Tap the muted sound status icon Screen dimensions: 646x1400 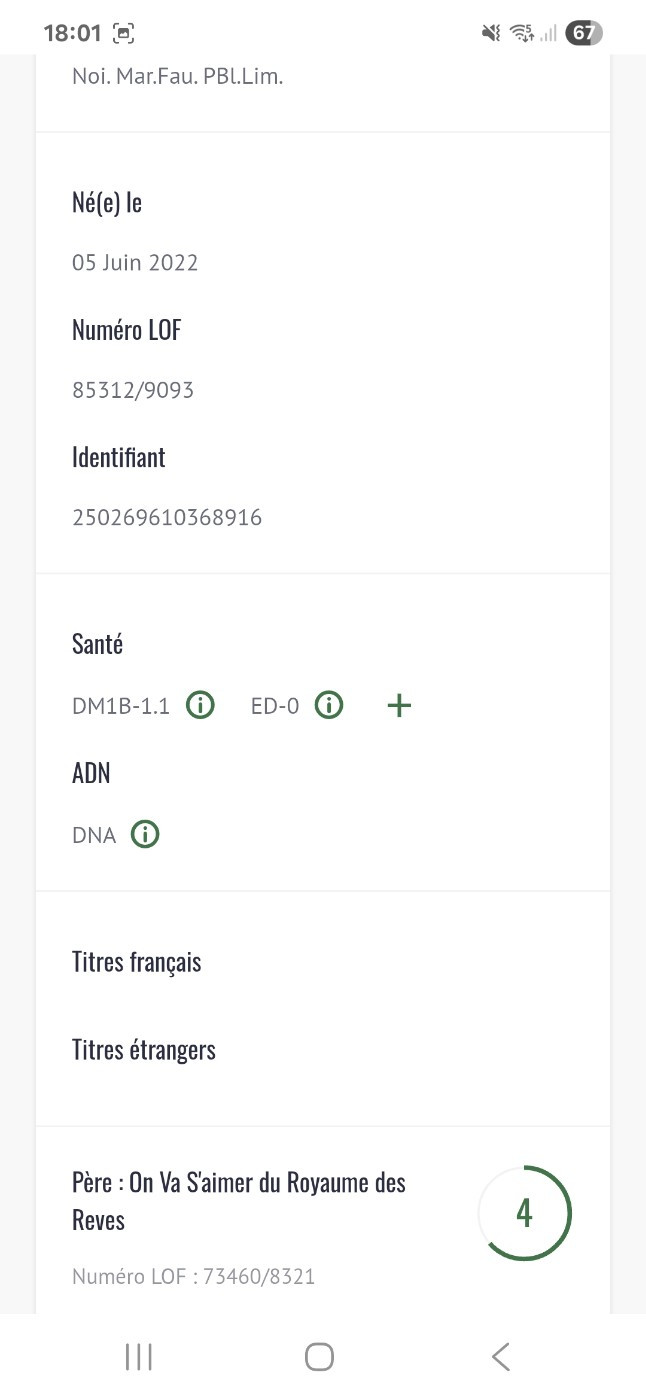tap(490, 33)
